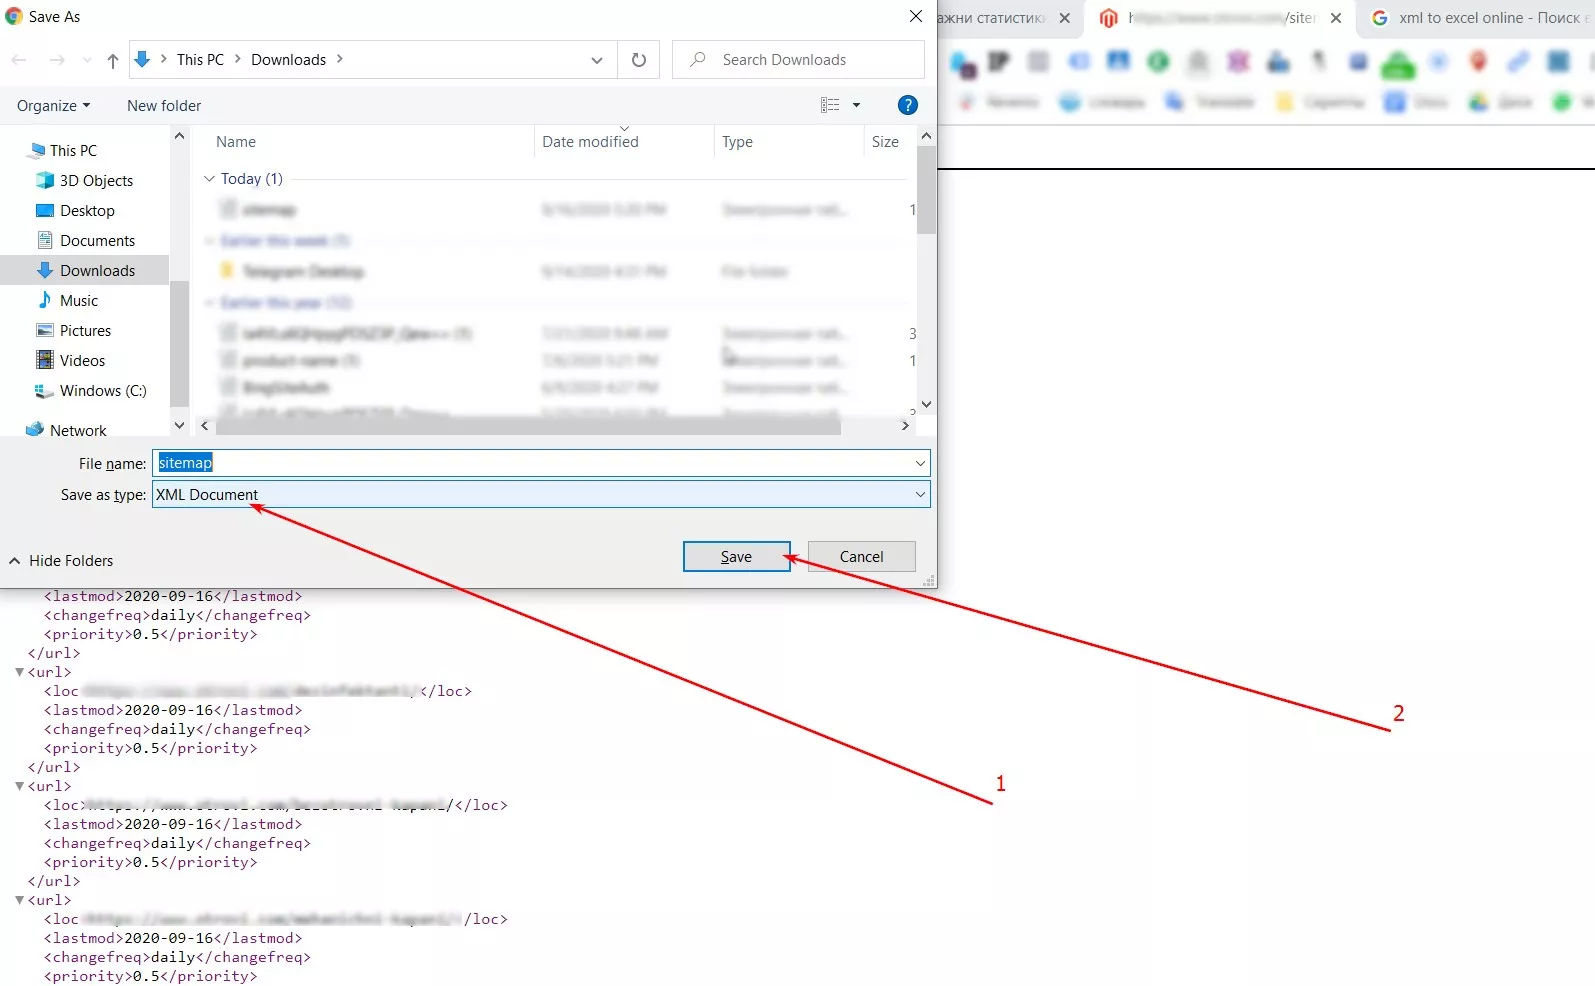The height and width of the screenshot is (986, 1595).
Task: Collapse panel via Hide Folders
Action: pyautogui.click(x=62, y=561)
